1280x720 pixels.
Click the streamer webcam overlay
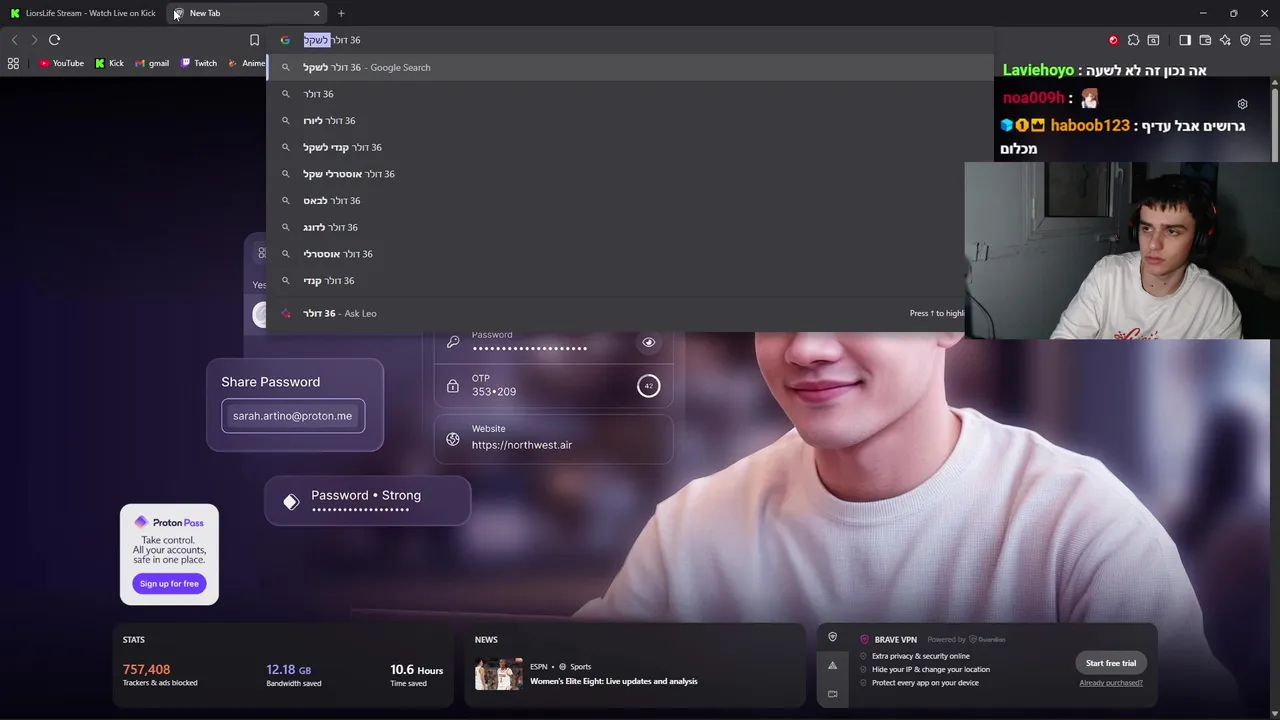[x=1121, y=250]
